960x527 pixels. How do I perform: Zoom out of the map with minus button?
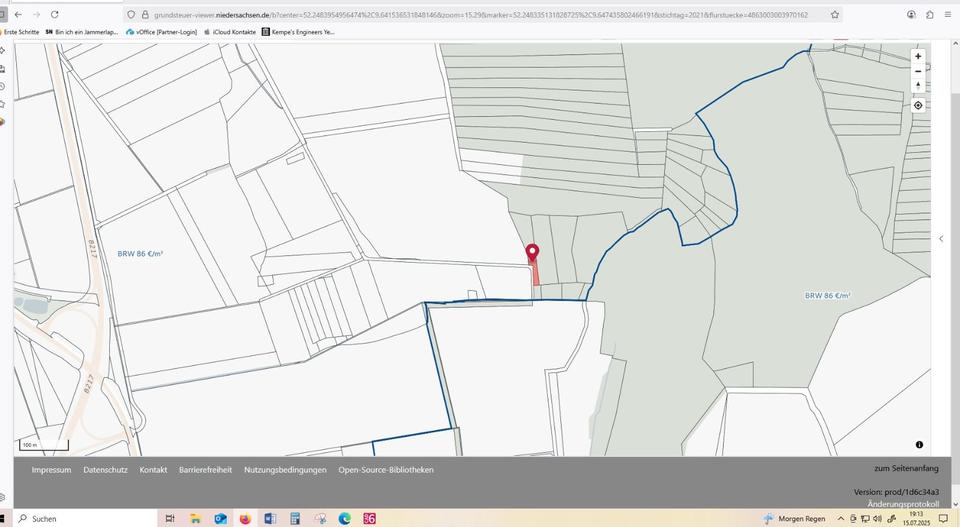[918, 72]
